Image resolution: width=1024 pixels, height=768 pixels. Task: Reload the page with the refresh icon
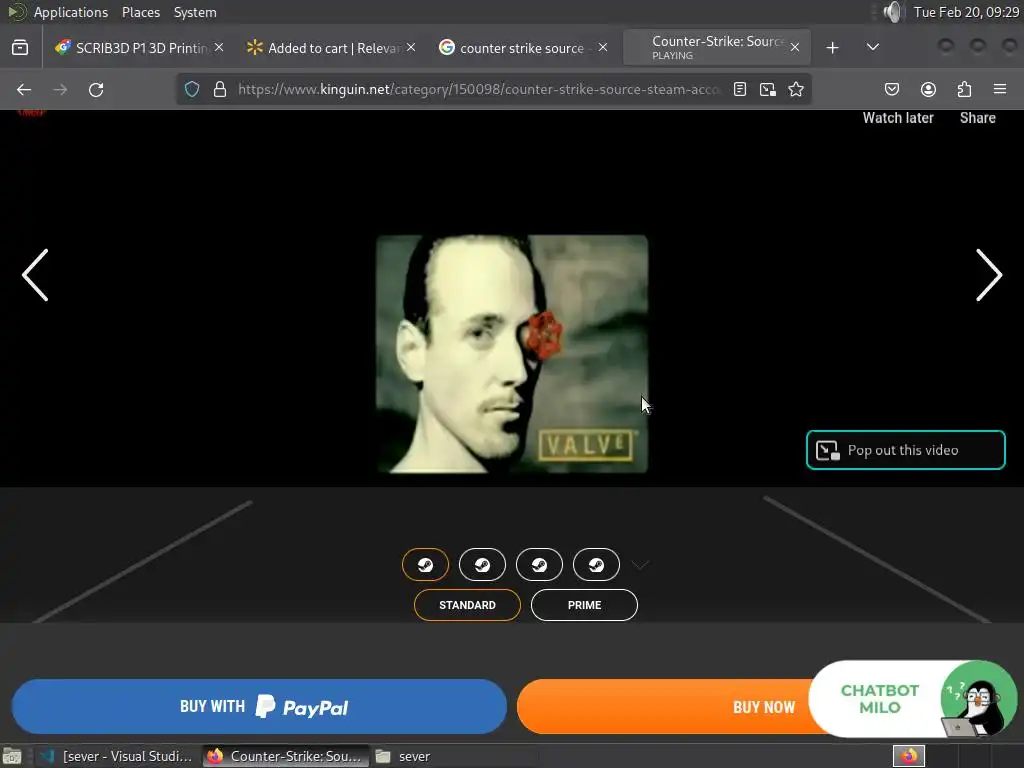[x=96, y=89]
